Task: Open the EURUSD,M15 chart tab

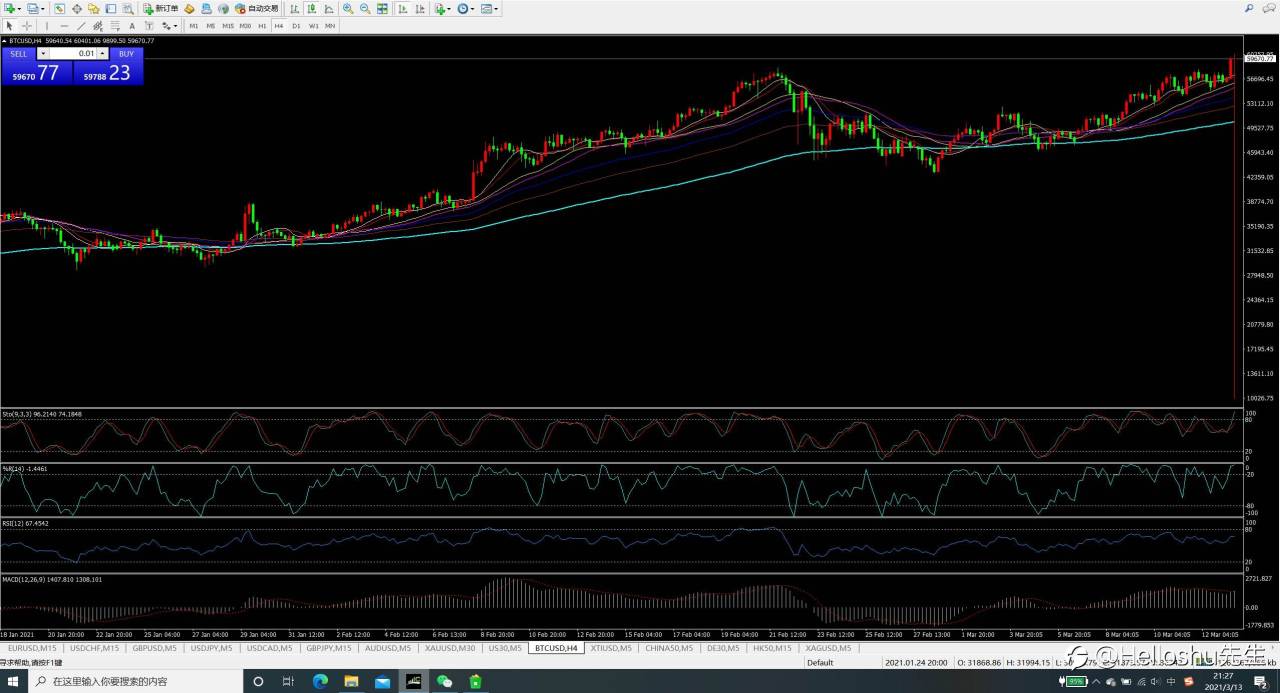Action: coord(32,648)
